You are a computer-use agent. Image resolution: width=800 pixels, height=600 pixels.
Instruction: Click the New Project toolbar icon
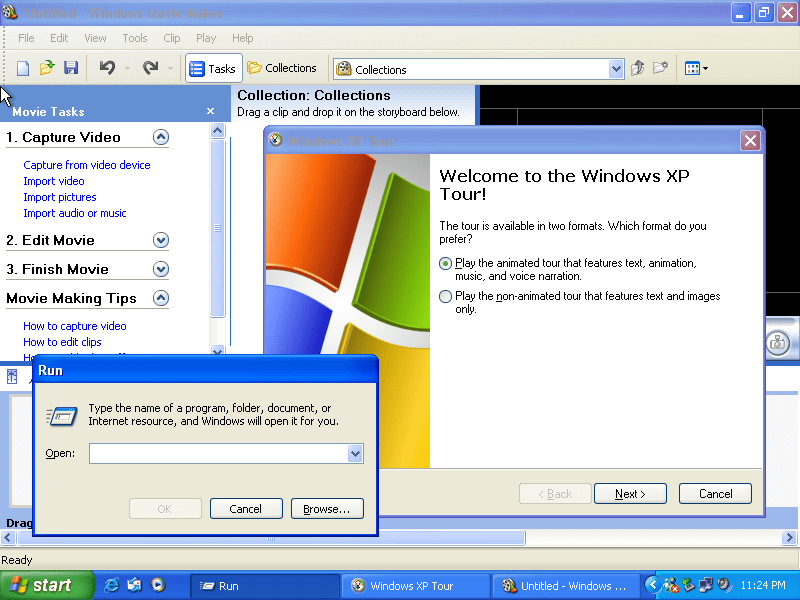tap(23, 68)
